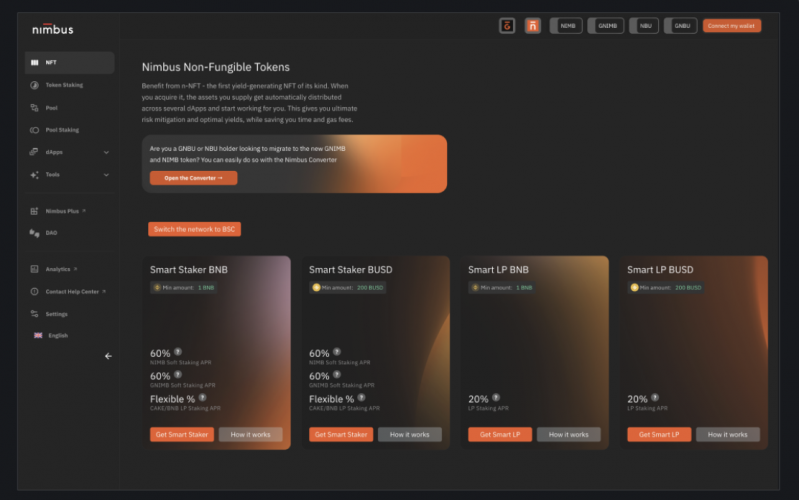The width and height of the screenshot is (799, 500).
Task: Expand the dApps submenu chevron
Action: (x=106, y=152)
